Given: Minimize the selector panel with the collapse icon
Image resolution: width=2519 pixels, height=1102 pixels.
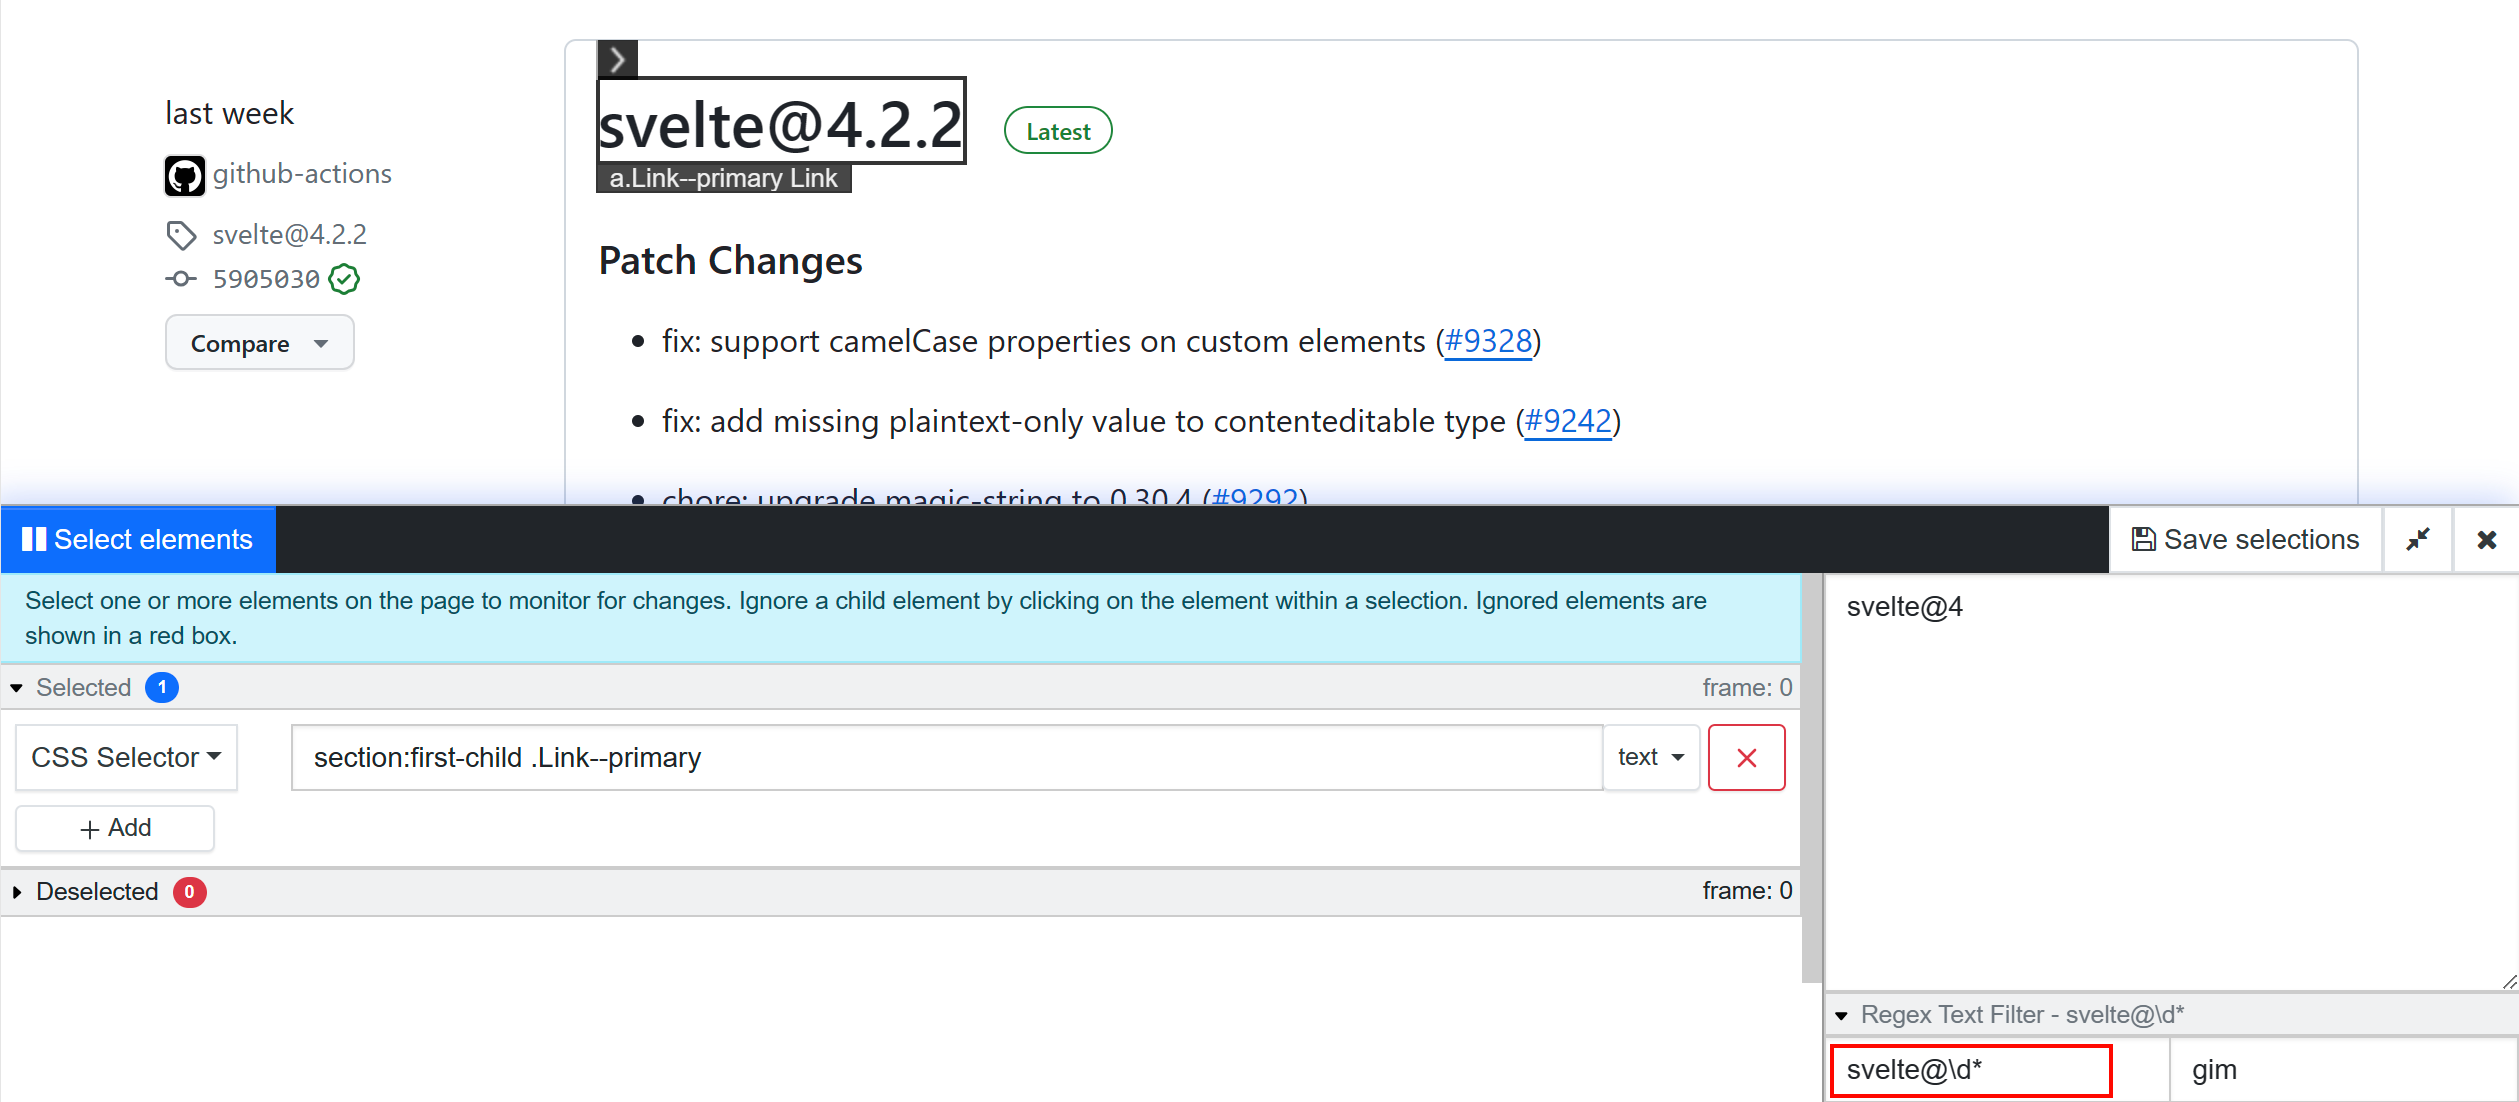Looking at the screenshot, I should pos(2418,540).
